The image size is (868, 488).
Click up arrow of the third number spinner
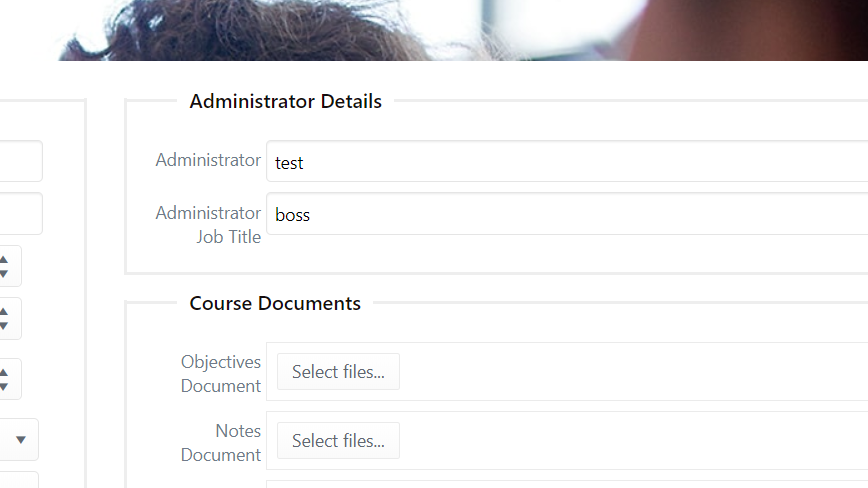[4, 373]
